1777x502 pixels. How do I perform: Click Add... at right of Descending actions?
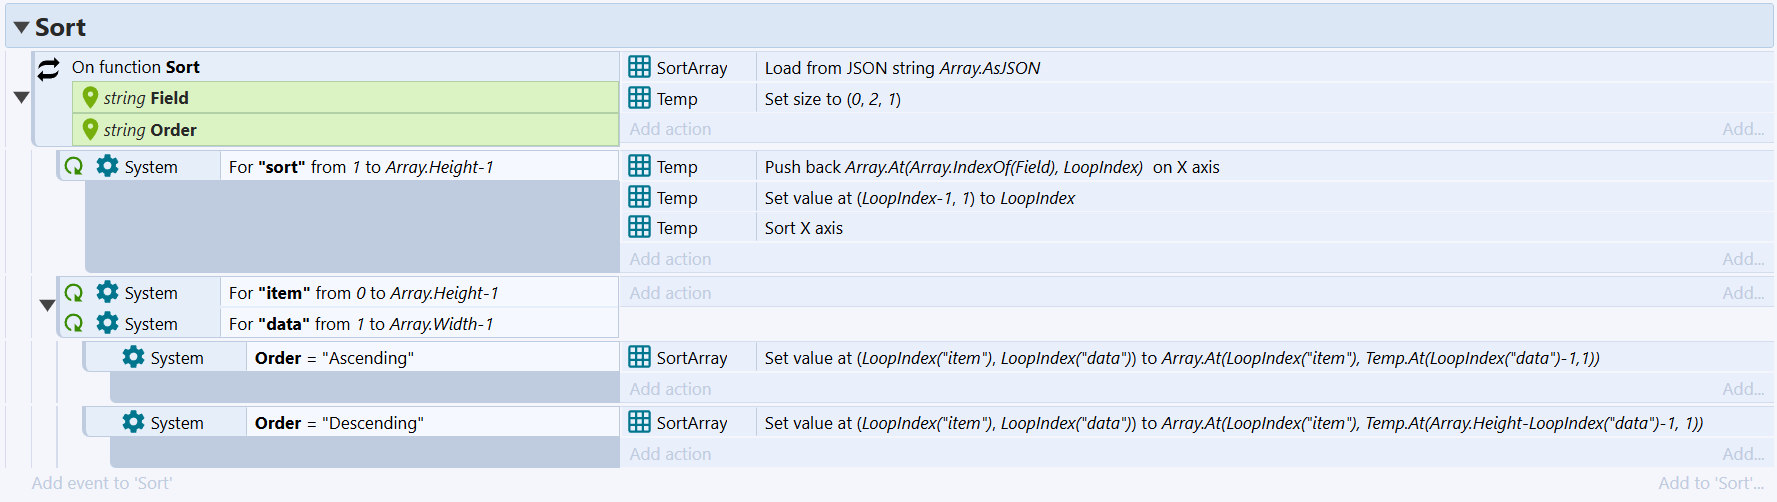pos(1743,454)
